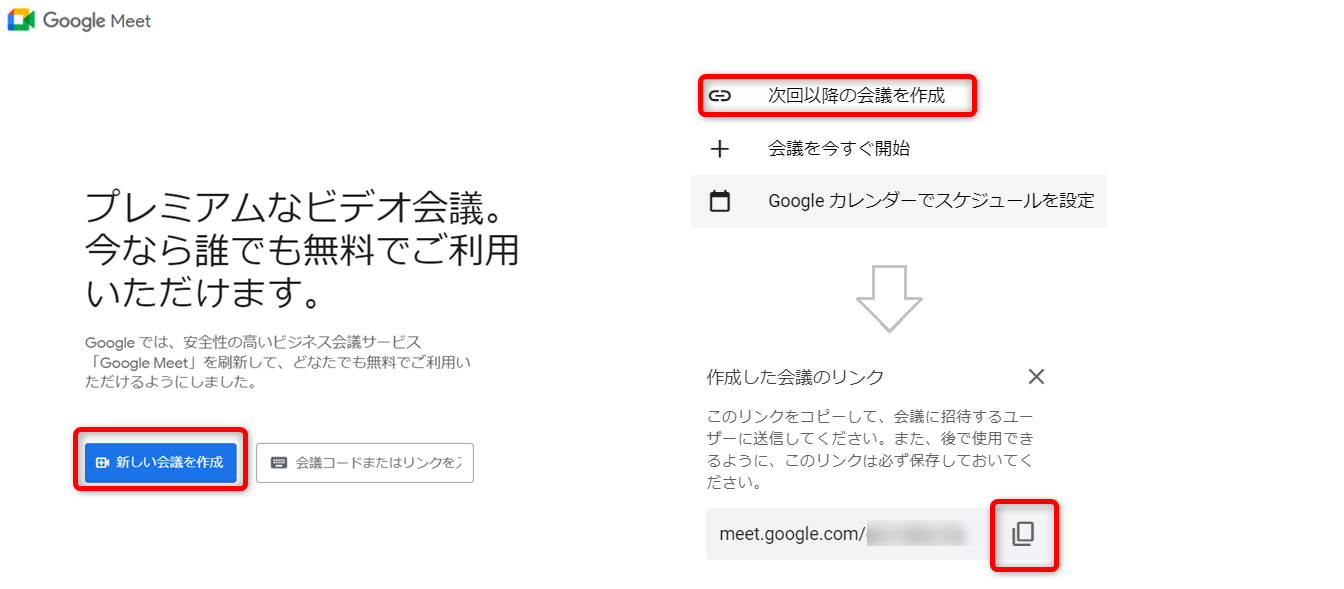Viewport: 1344px width, 589px height.
Task: Click the calendar icon in the menu
Action: [719, 201]
